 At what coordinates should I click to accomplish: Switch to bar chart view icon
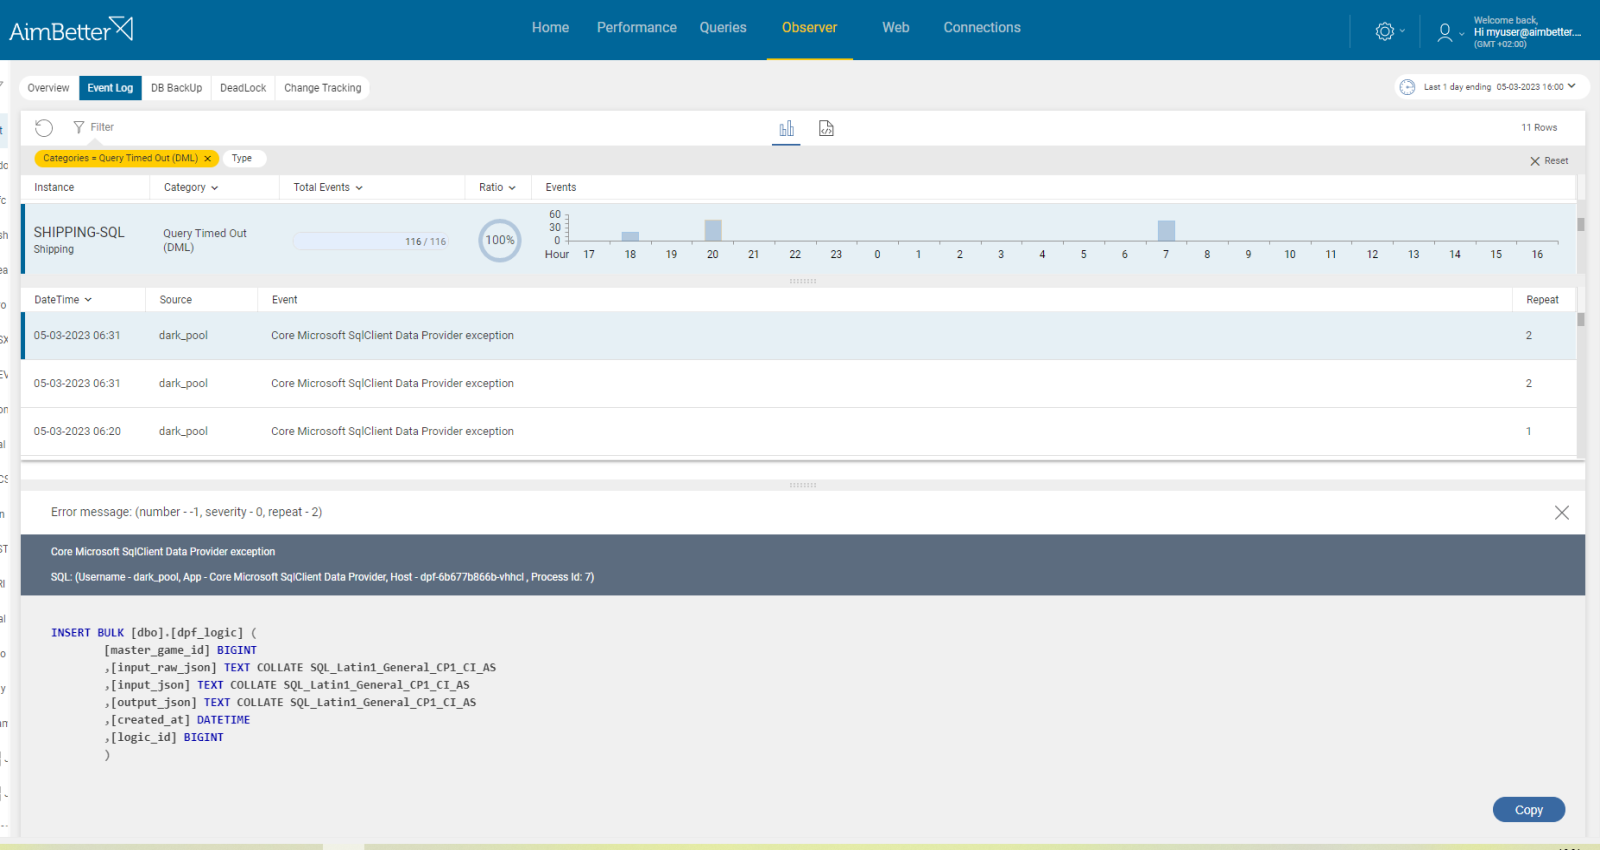coord(786,128)
